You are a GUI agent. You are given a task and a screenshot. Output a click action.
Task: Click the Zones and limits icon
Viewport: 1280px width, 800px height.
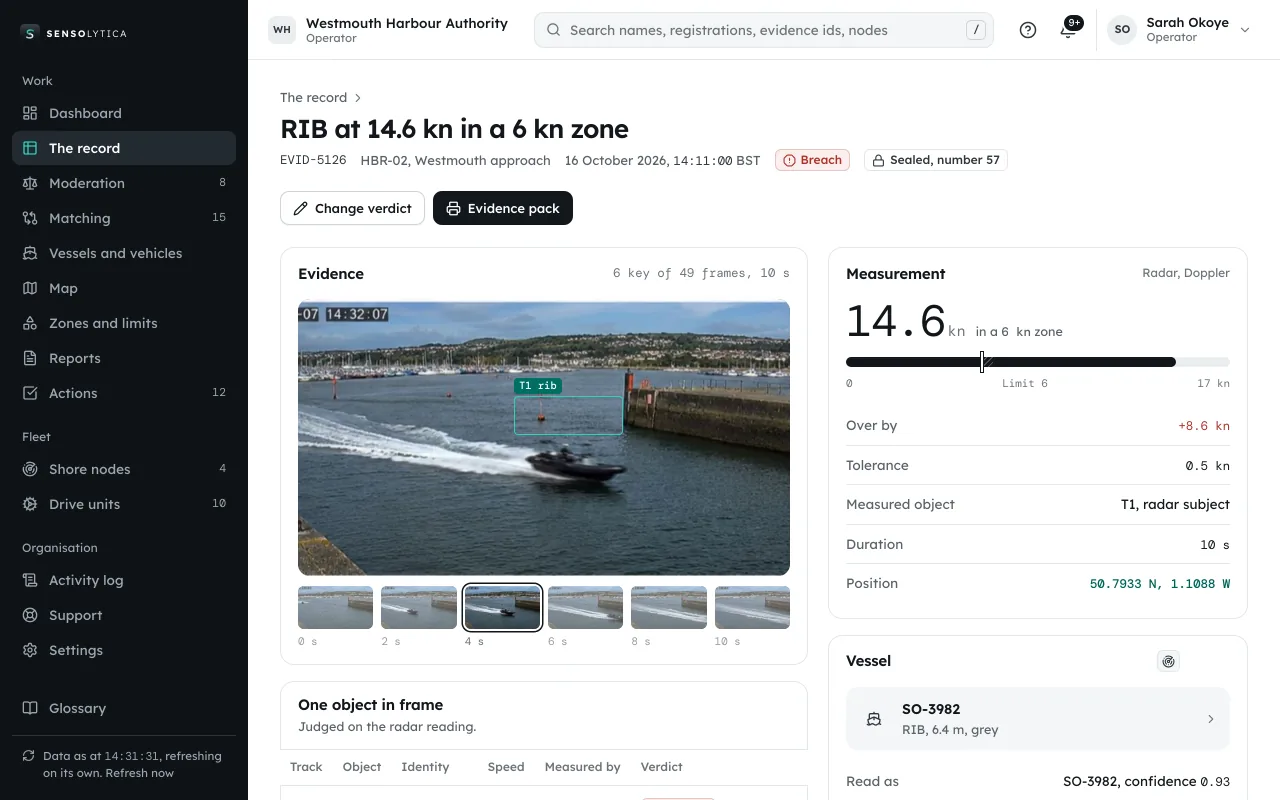(x=30, y=323)
